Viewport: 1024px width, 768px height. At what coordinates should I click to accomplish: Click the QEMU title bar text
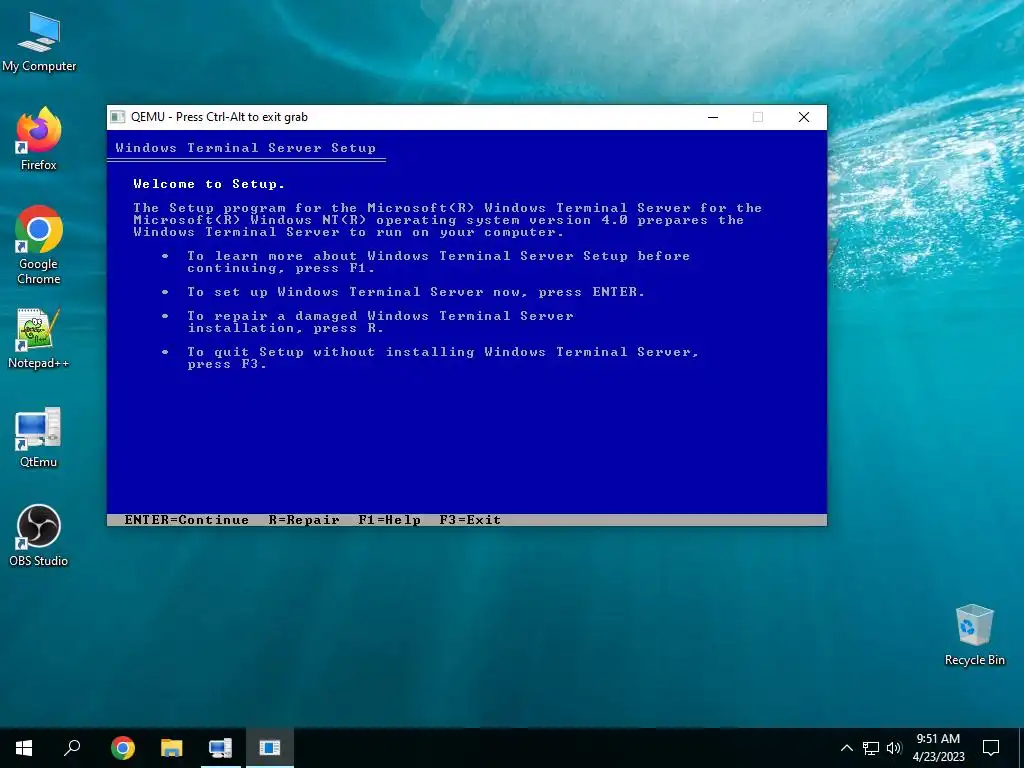click(x=219, y=117)
